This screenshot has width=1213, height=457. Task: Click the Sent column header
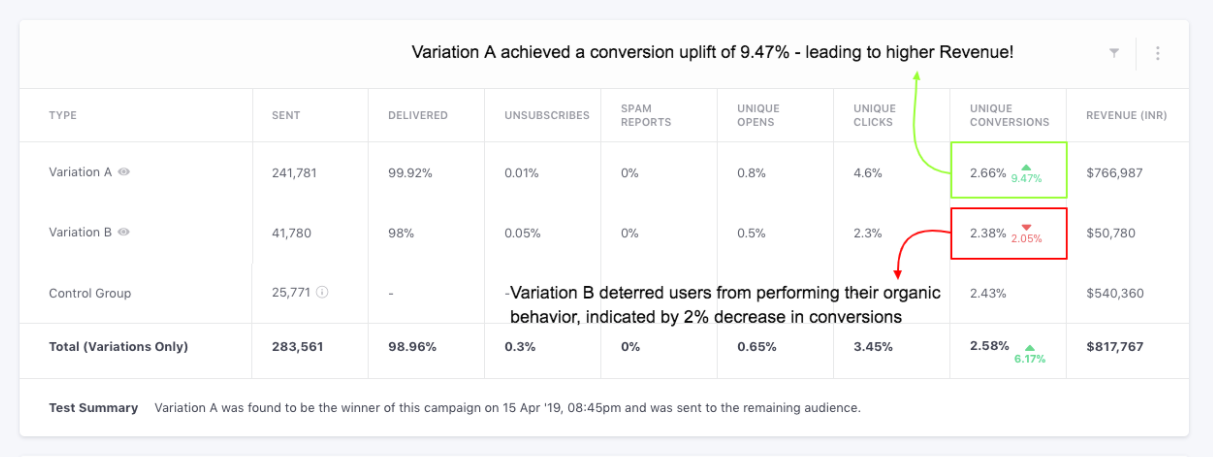[x=286, y=115]
